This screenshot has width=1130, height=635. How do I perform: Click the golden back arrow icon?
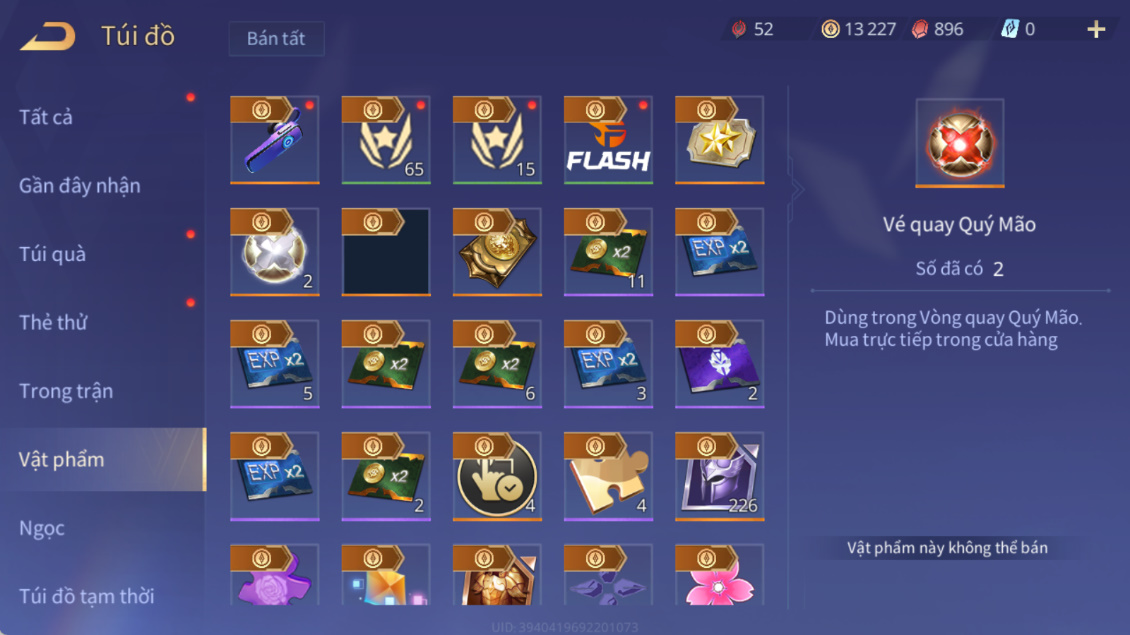(x=48, y=35)
